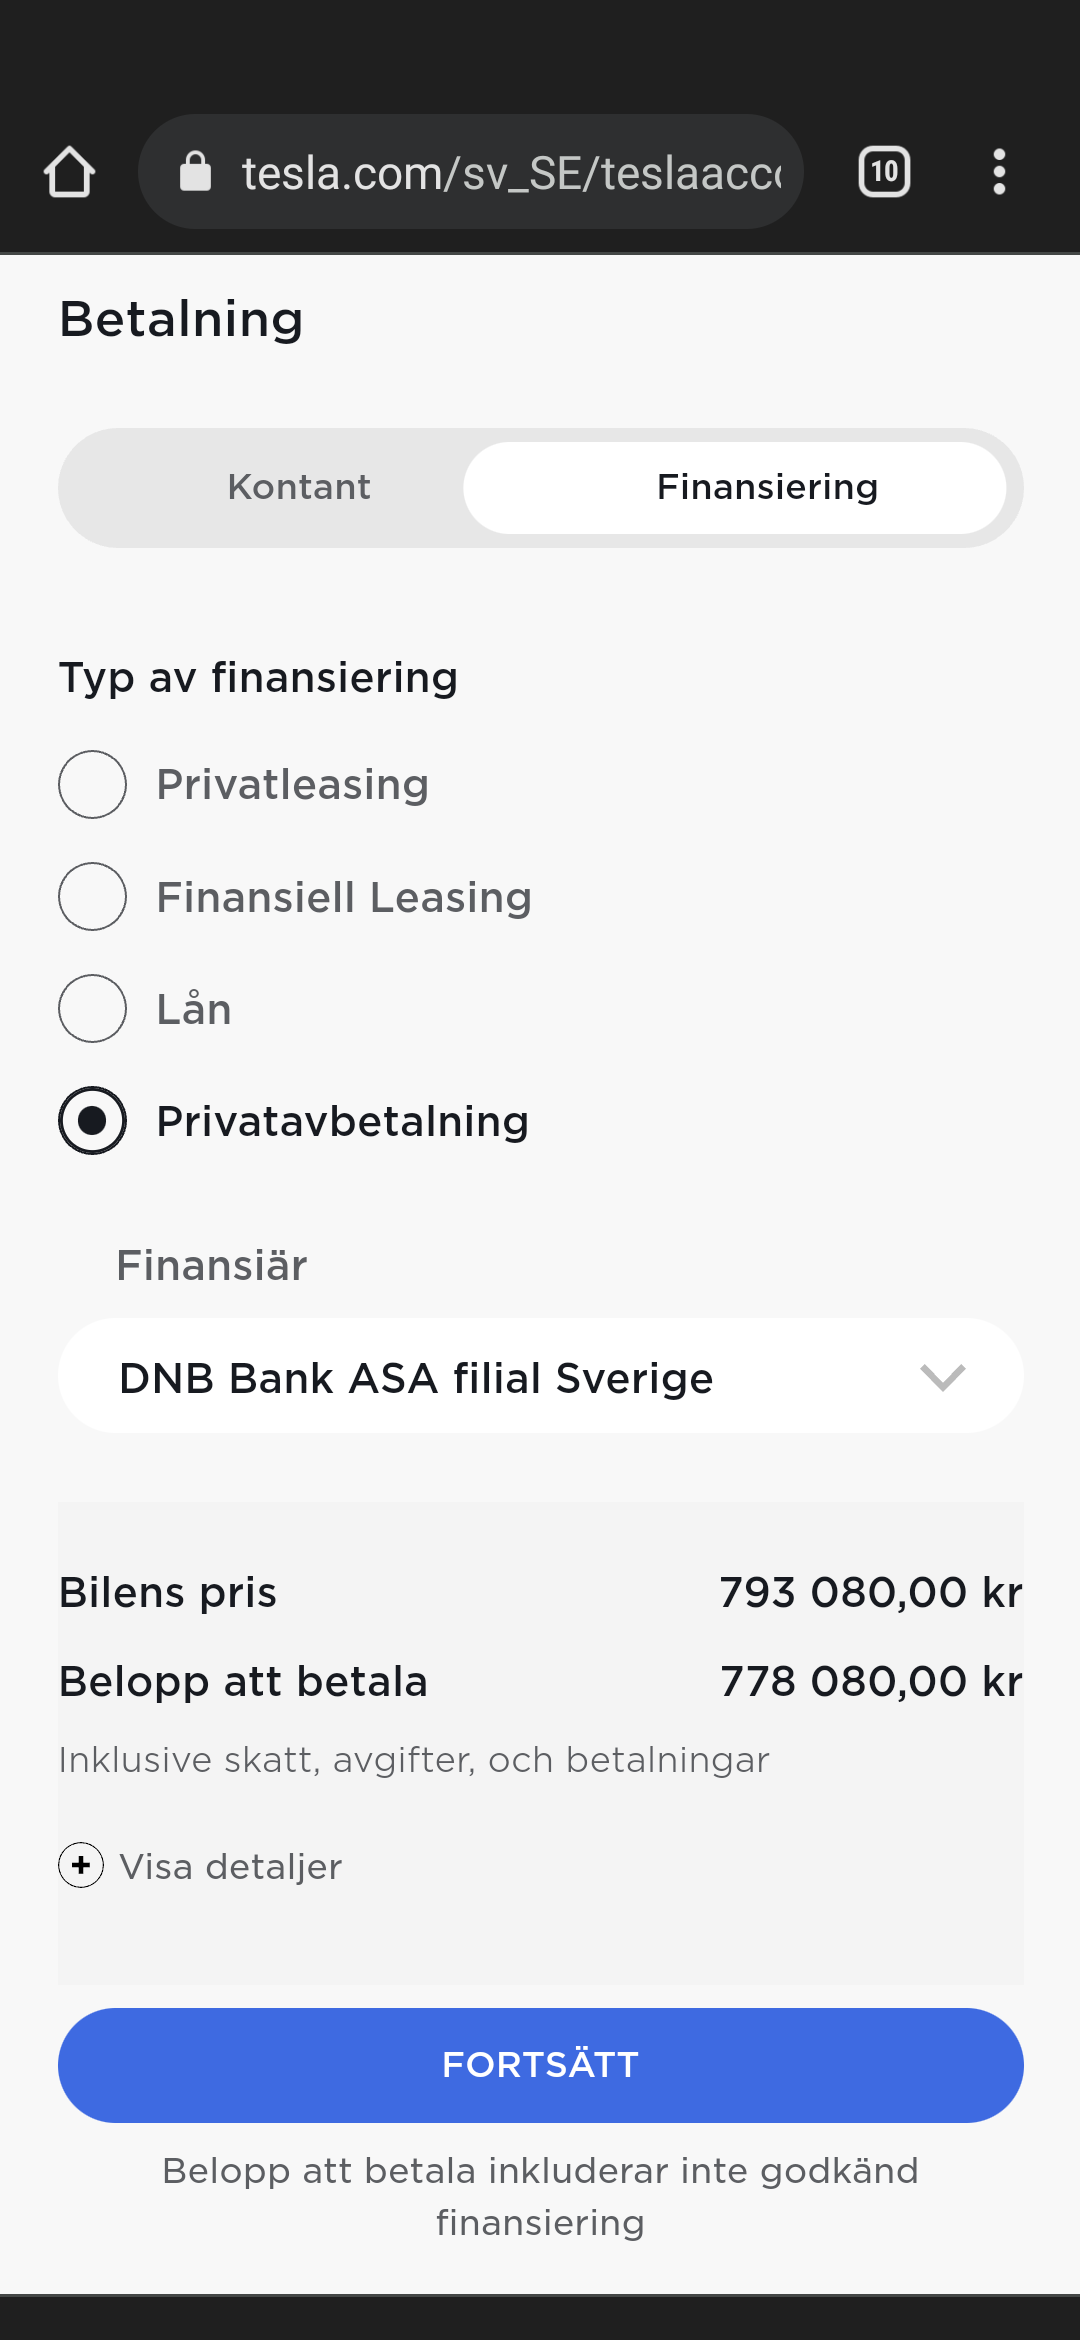The width and height of the screenshot is (1080, 2340).
Task: Select the Finansiell Leasing radio button
Action: (x=92, y=896)
